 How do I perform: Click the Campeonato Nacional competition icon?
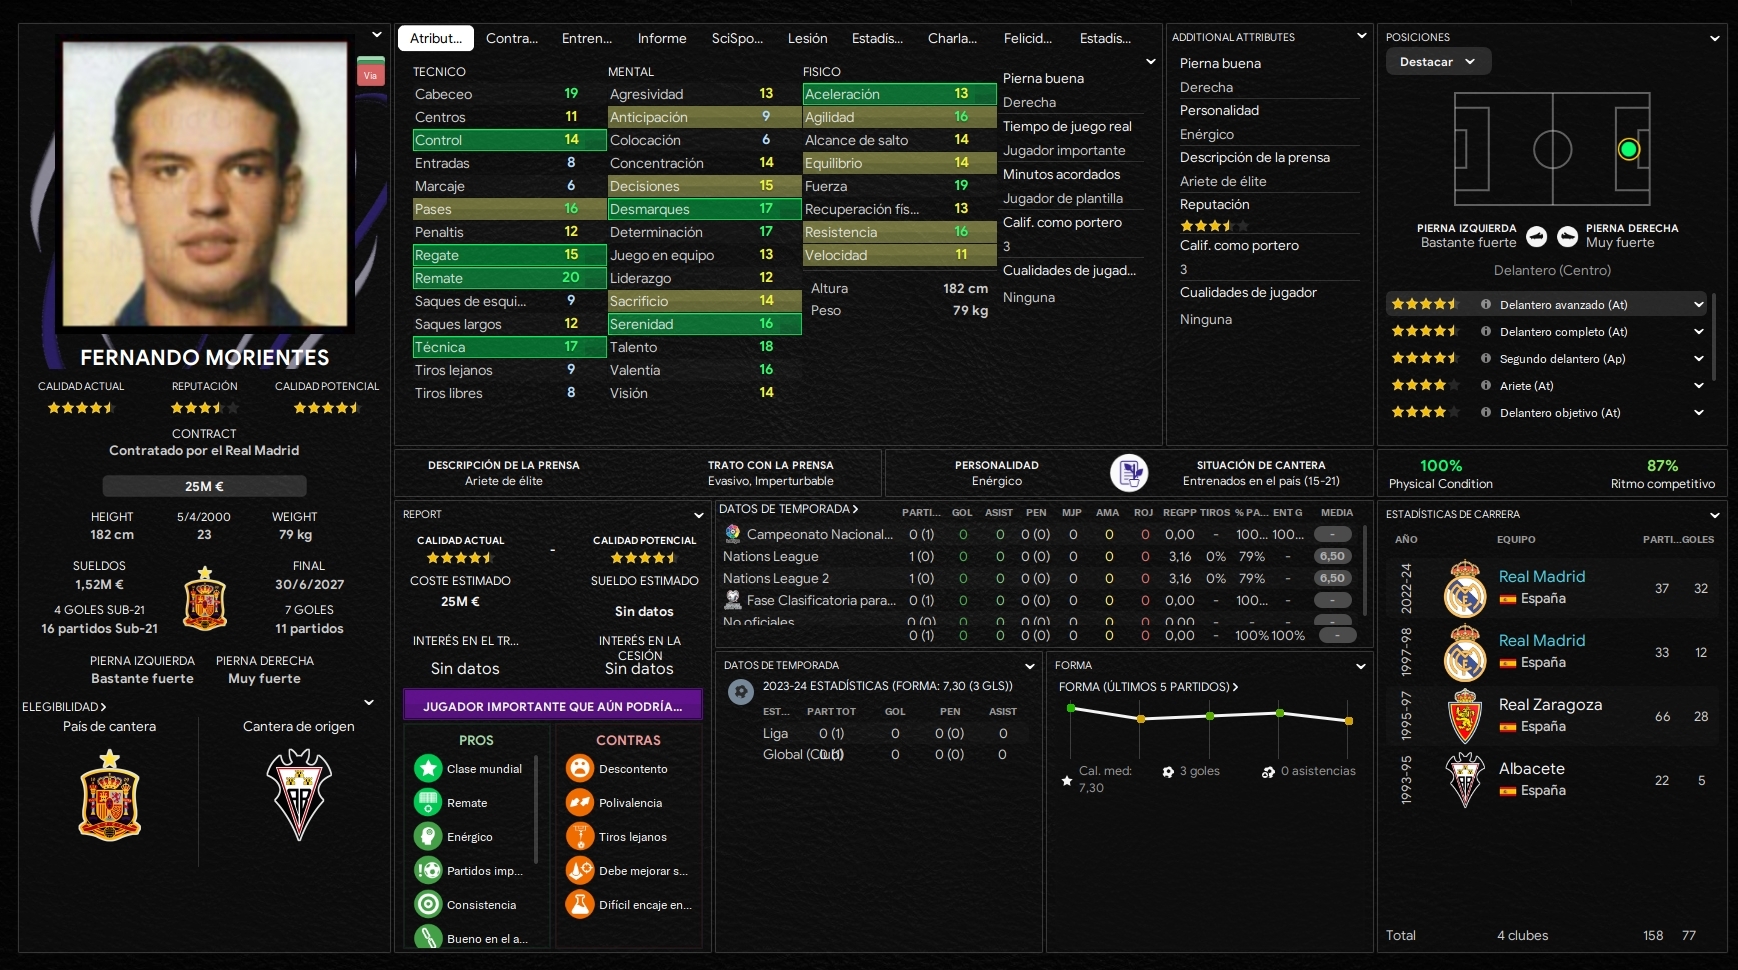click(733, 534)
